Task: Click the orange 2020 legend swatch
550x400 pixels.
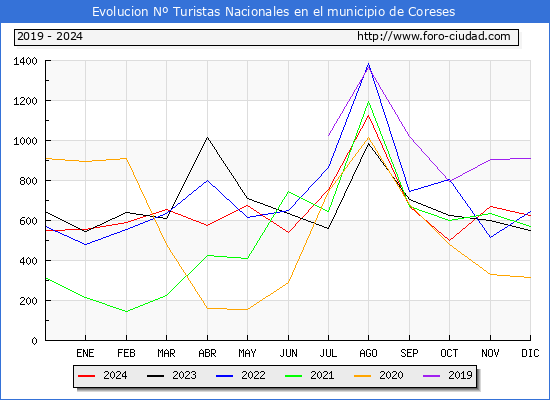Action: (363, 376)
